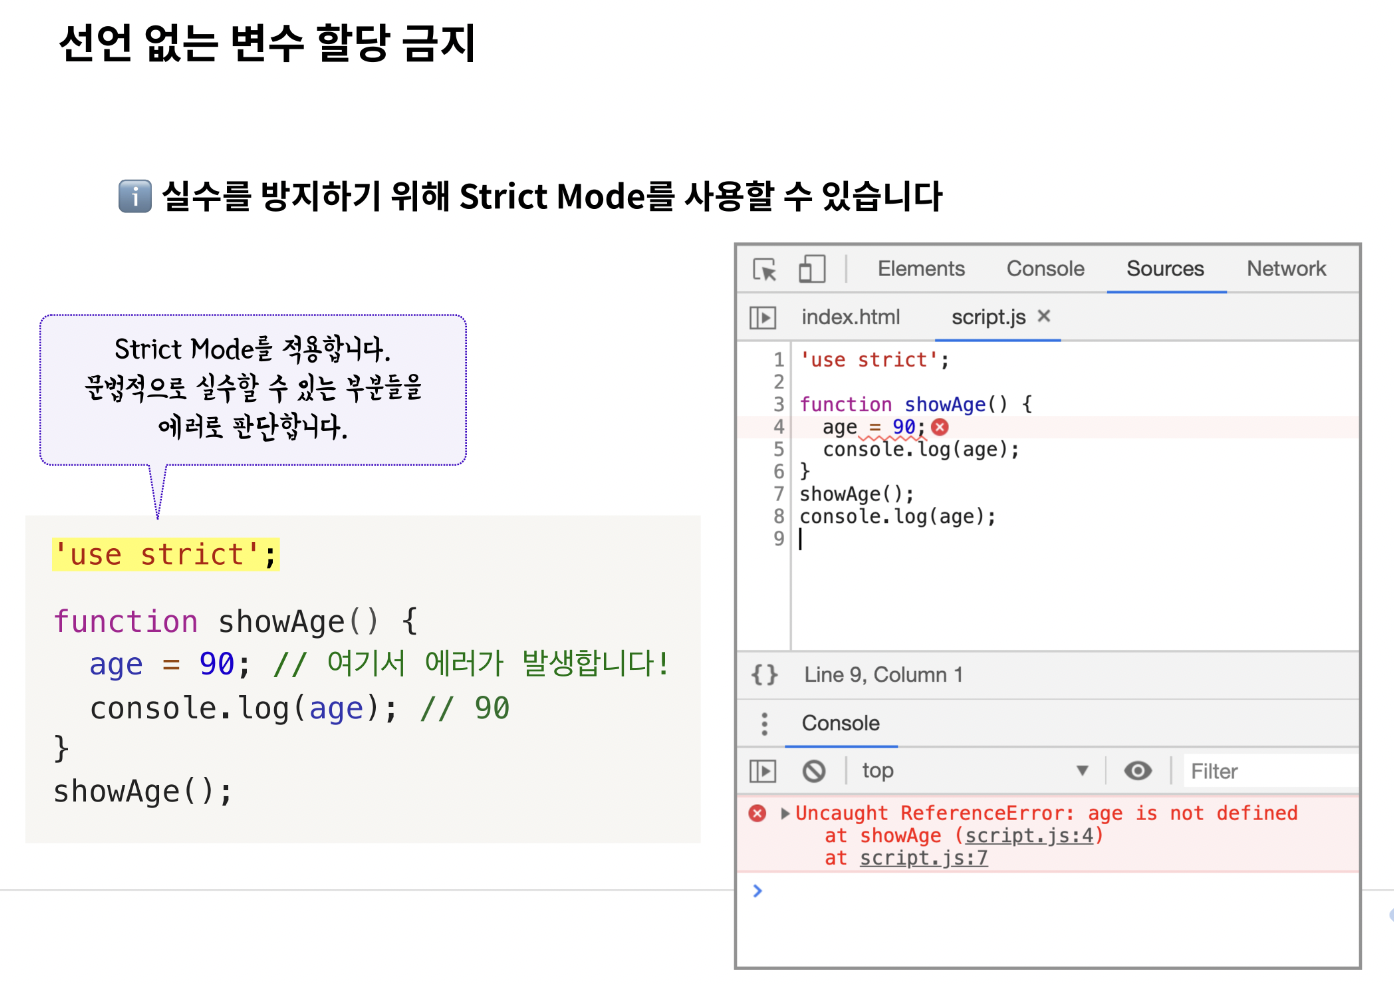Select the index.html source tab
This screenshot has width=1394, height=984.
coord(851,316)
